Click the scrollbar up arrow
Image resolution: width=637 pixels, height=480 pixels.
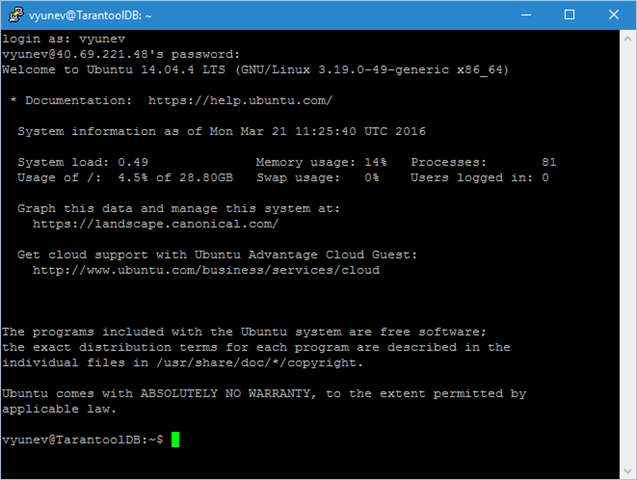coord(627,38)
